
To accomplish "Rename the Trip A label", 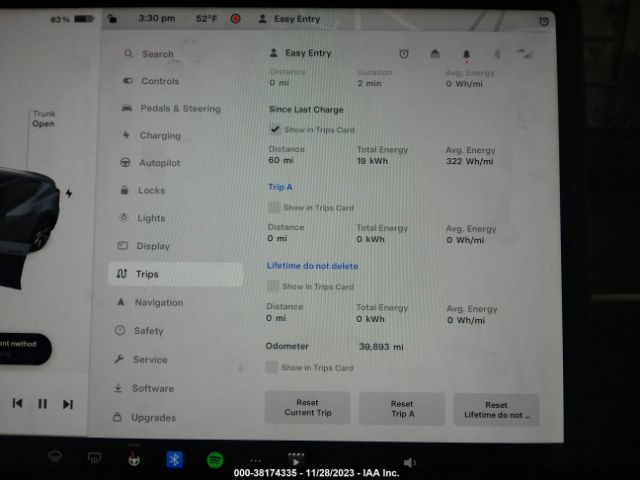I will point(280,187).
